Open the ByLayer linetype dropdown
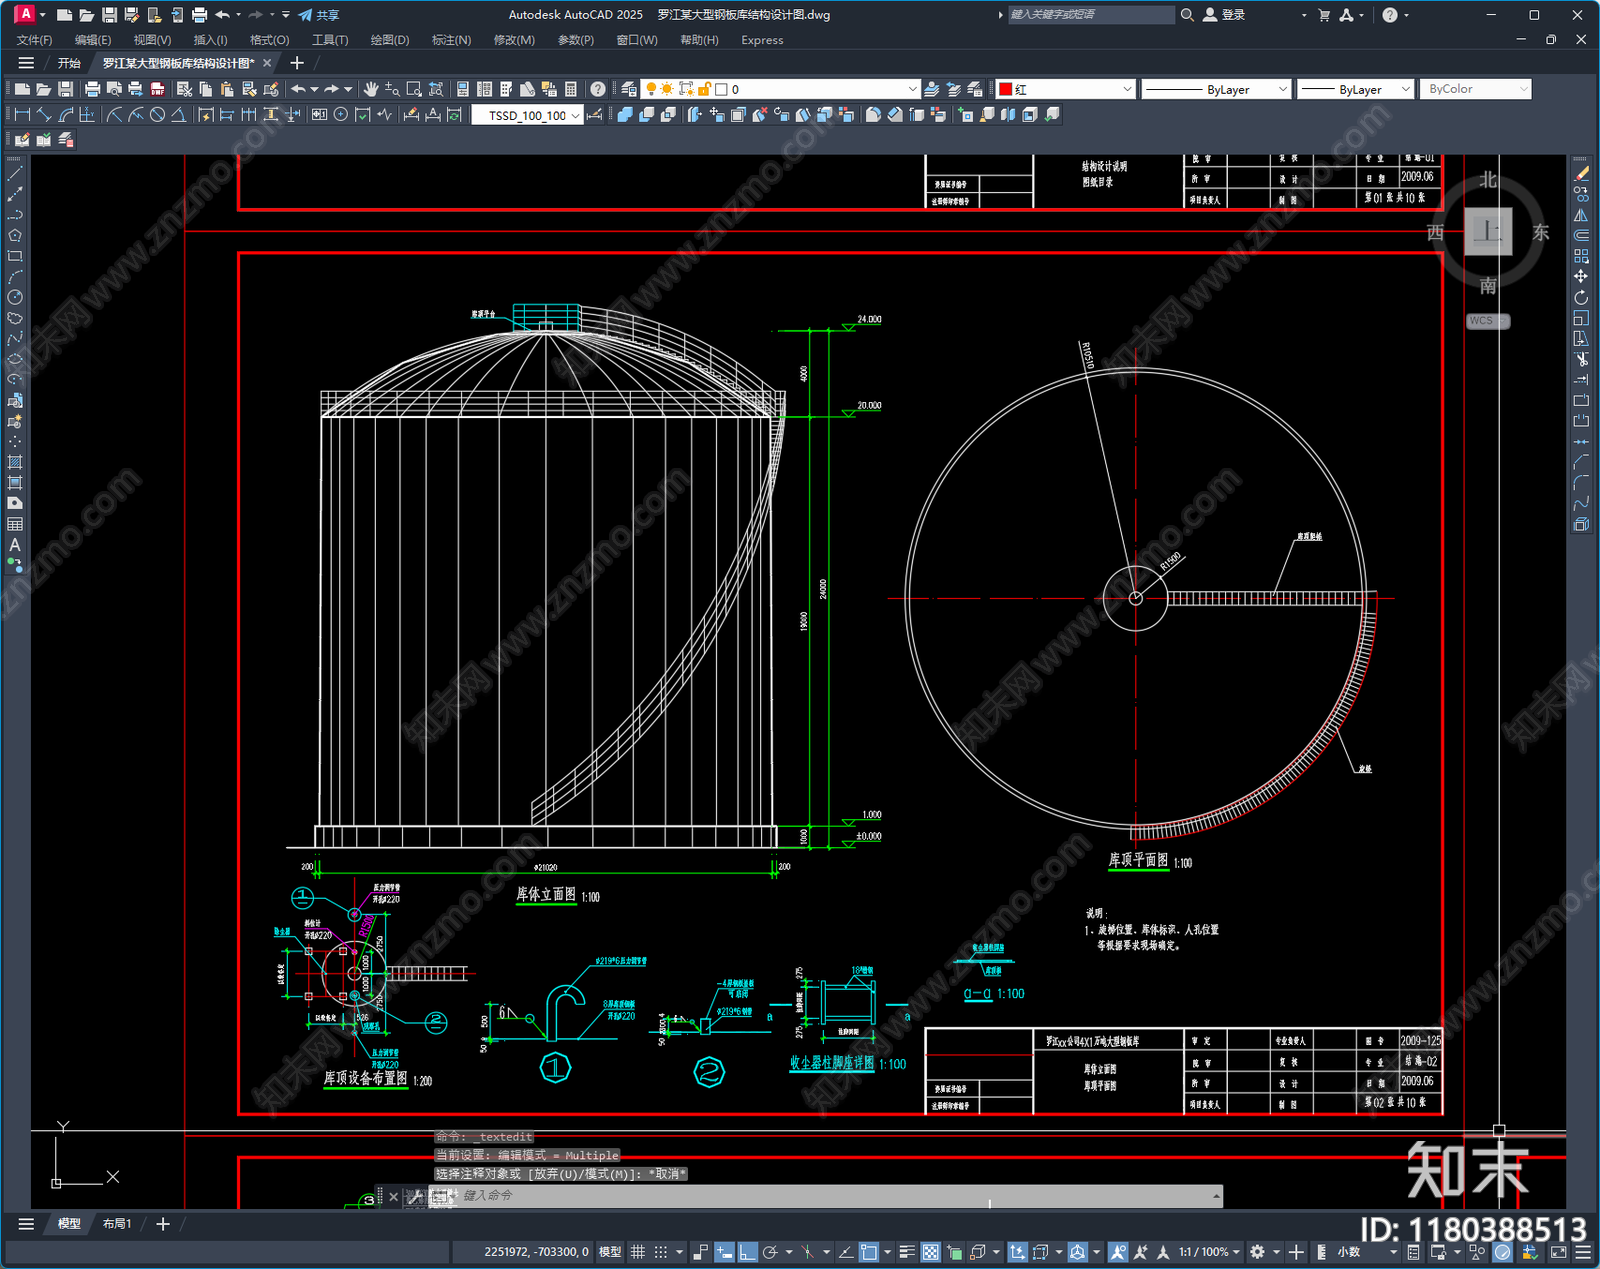 point(1217,89)
